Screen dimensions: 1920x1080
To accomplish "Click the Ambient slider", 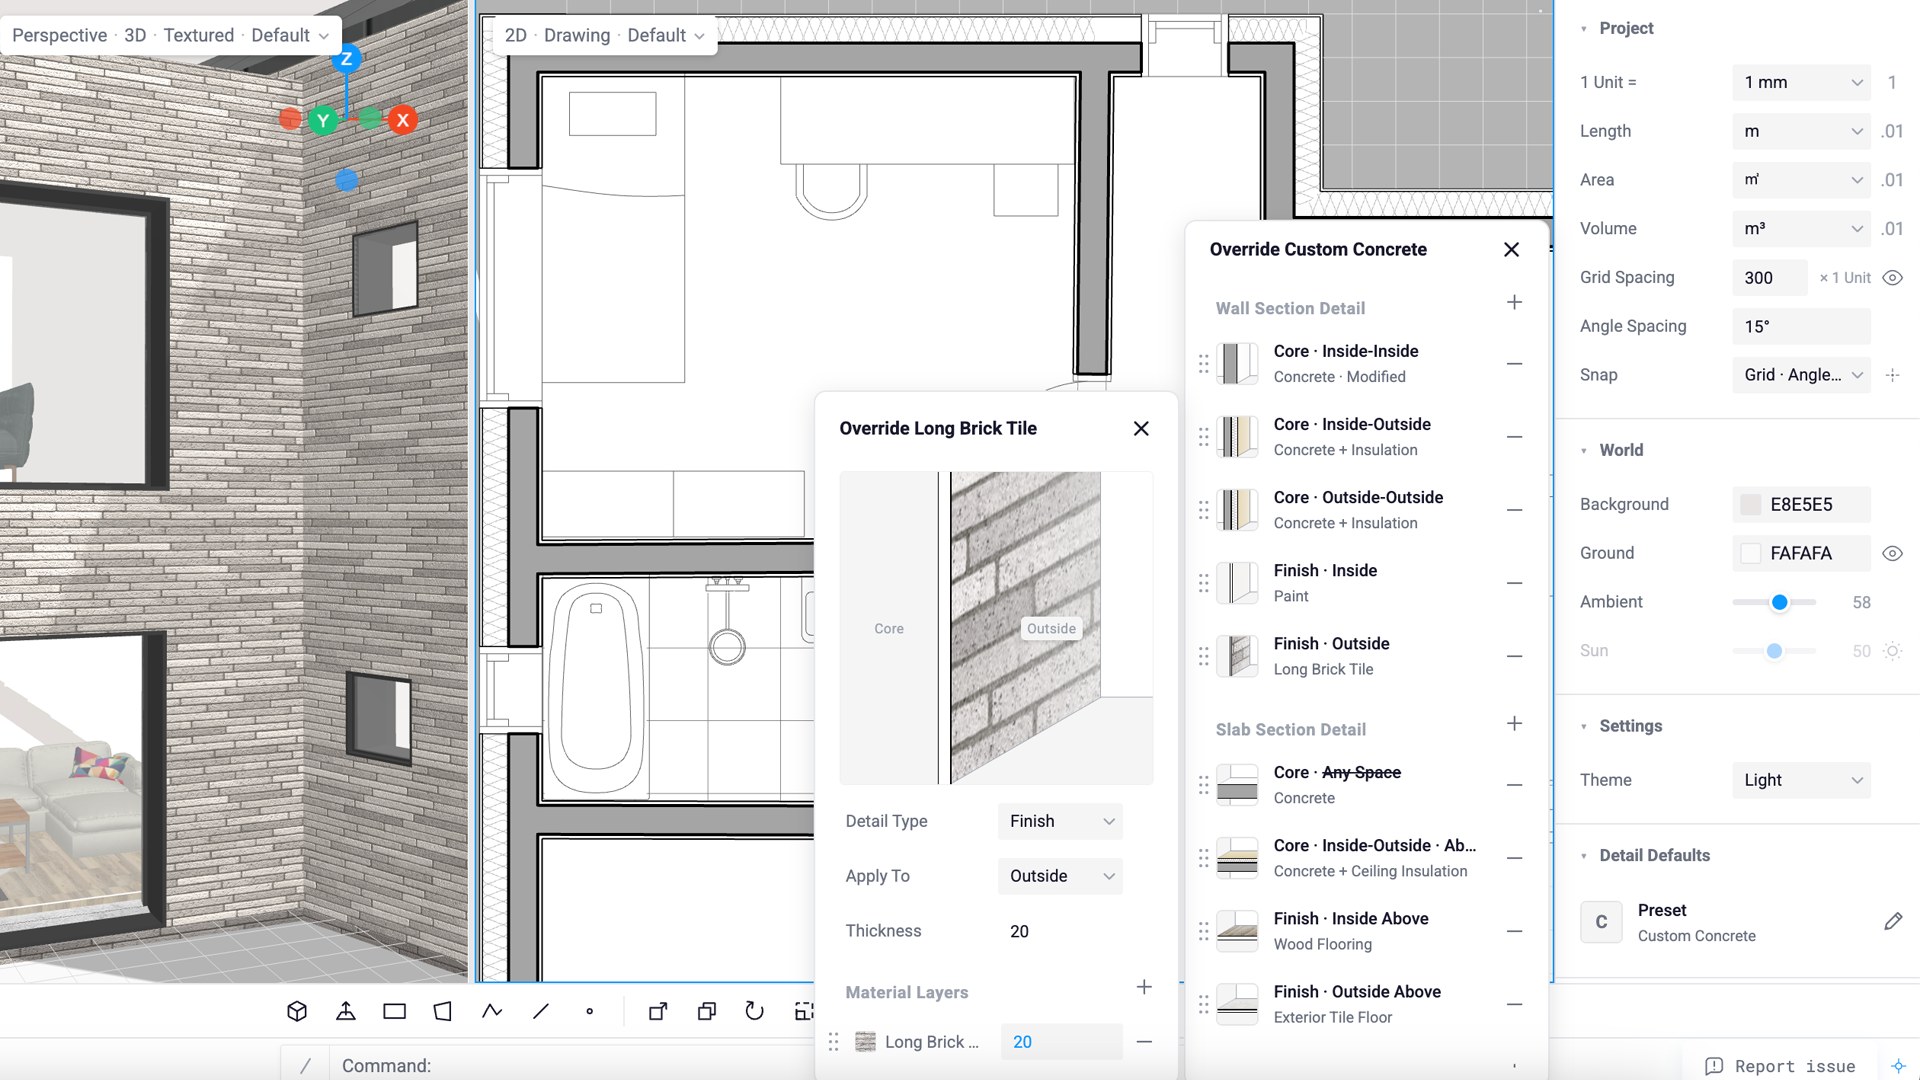I will (x=1775, y=602).
